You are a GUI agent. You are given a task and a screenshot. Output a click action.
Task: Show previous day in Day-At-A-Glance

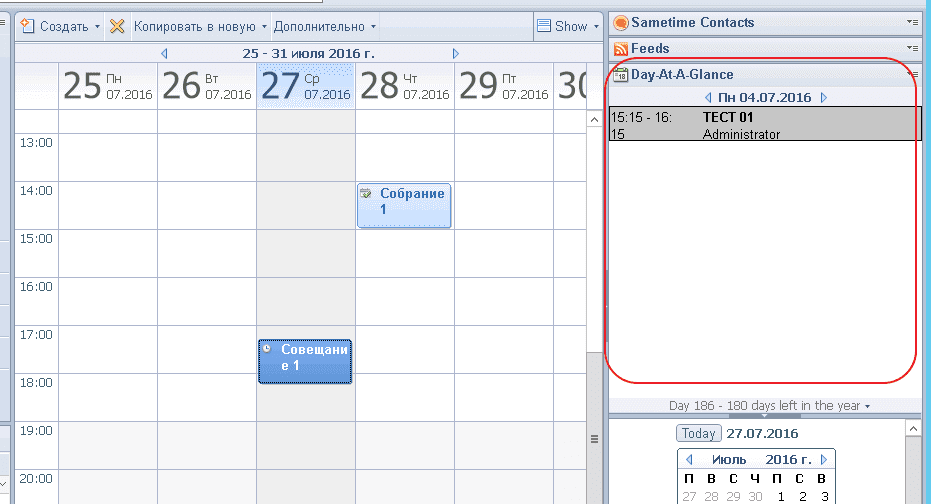[708, 98]
